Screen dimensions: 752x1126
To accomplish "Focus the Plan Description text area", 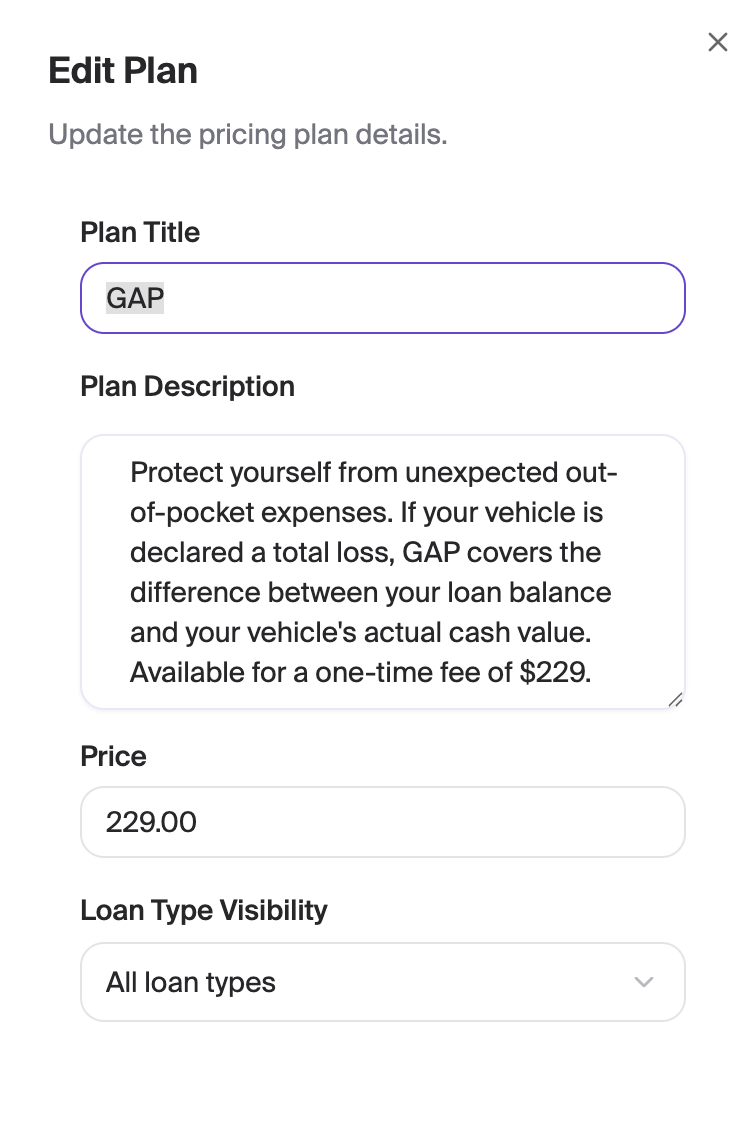I will [x=383, y=572].
